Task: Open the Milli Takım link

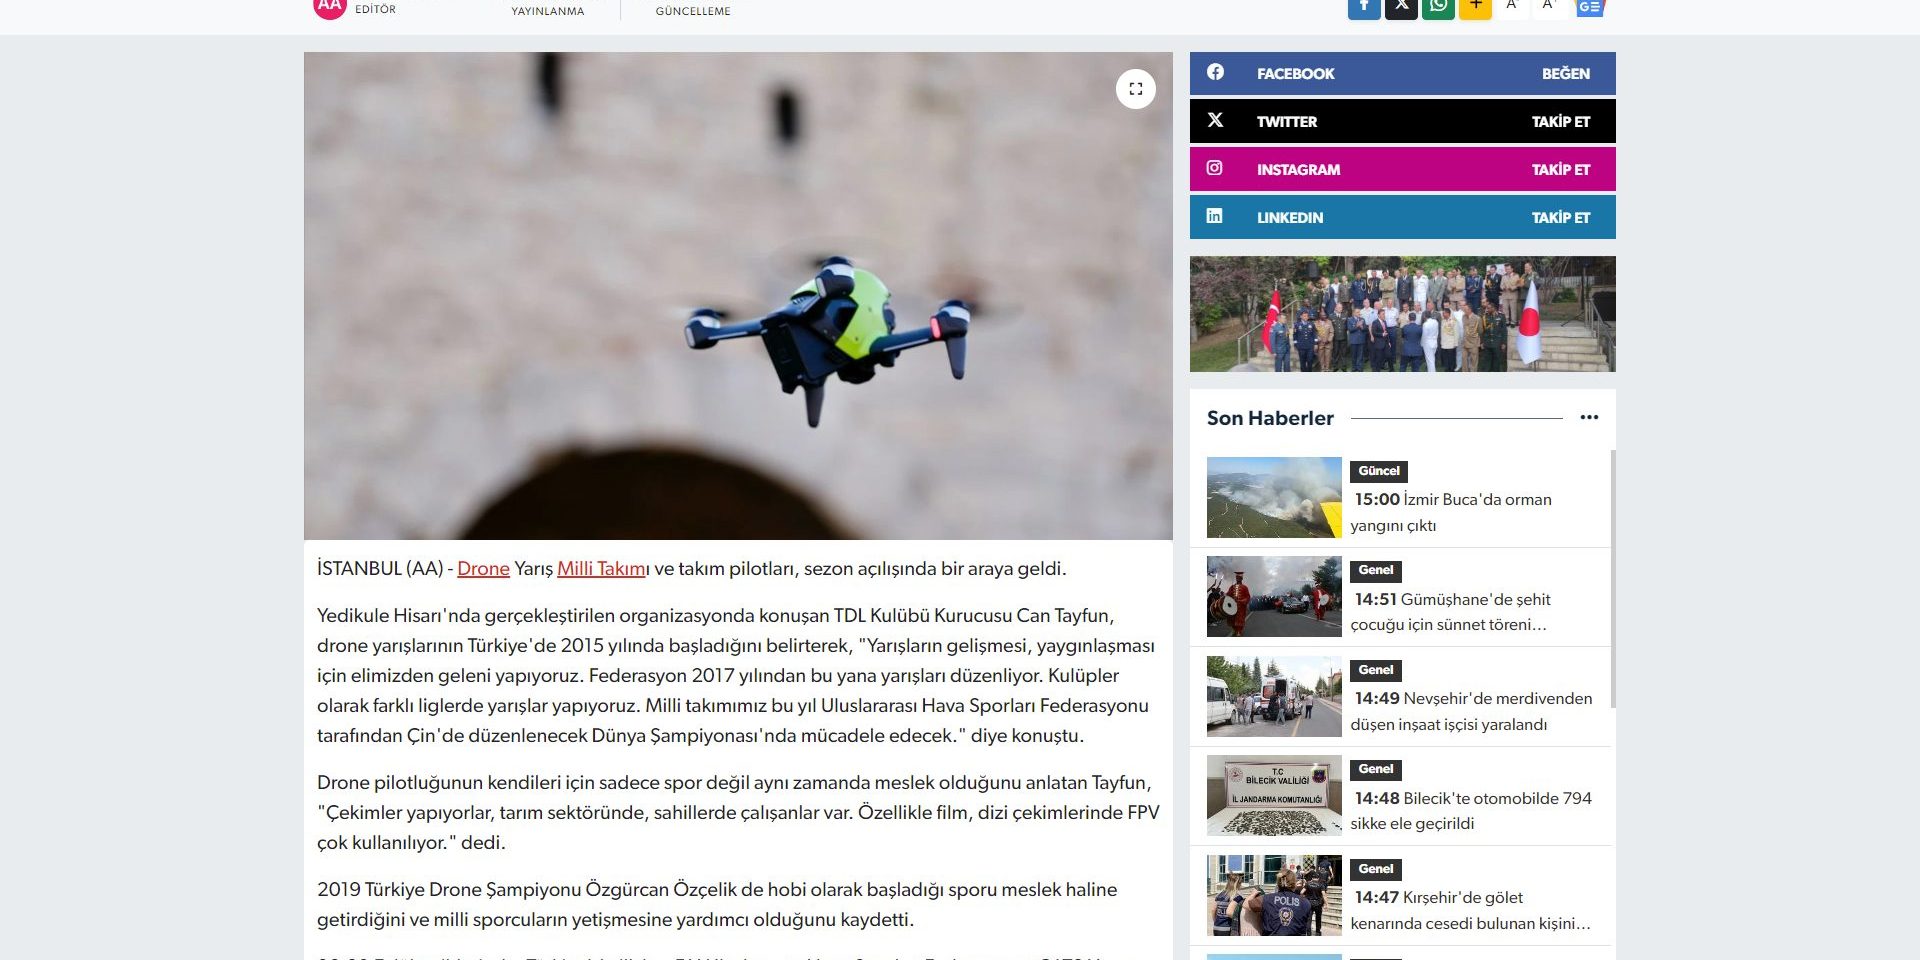Action: coord(602,569)
